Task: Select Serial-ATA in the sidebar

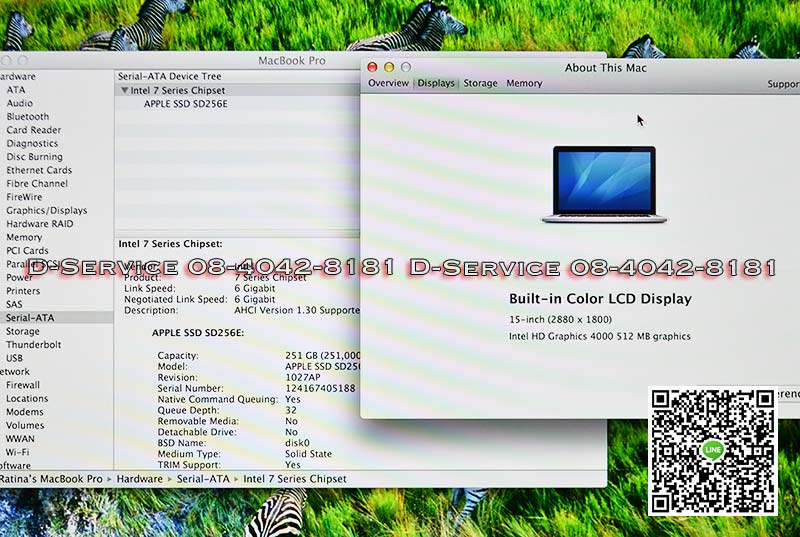Action: (30, 317)
